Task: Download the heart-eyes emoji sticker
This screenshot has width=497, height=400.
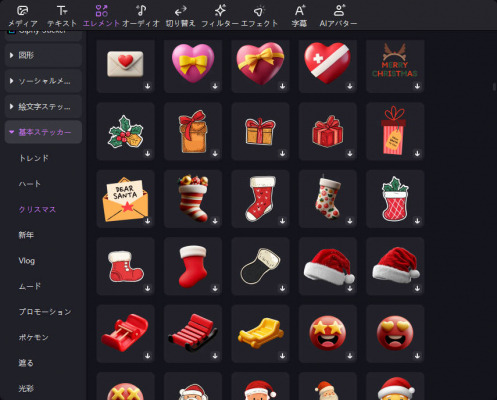Action: [x=417, y=356]
